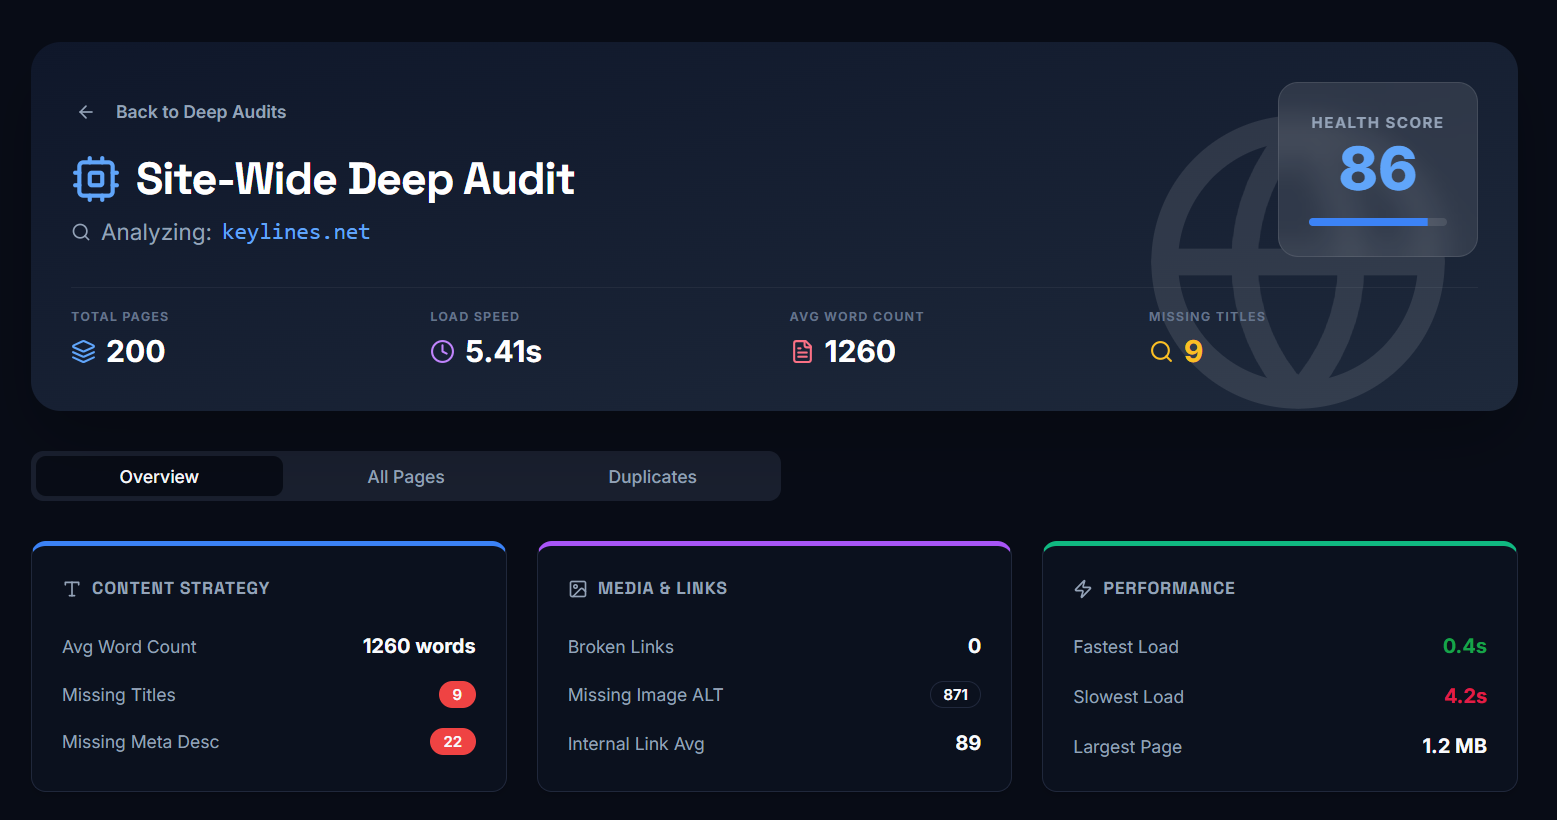
Task: Click the Broken Links label
Action: (621, 647)
